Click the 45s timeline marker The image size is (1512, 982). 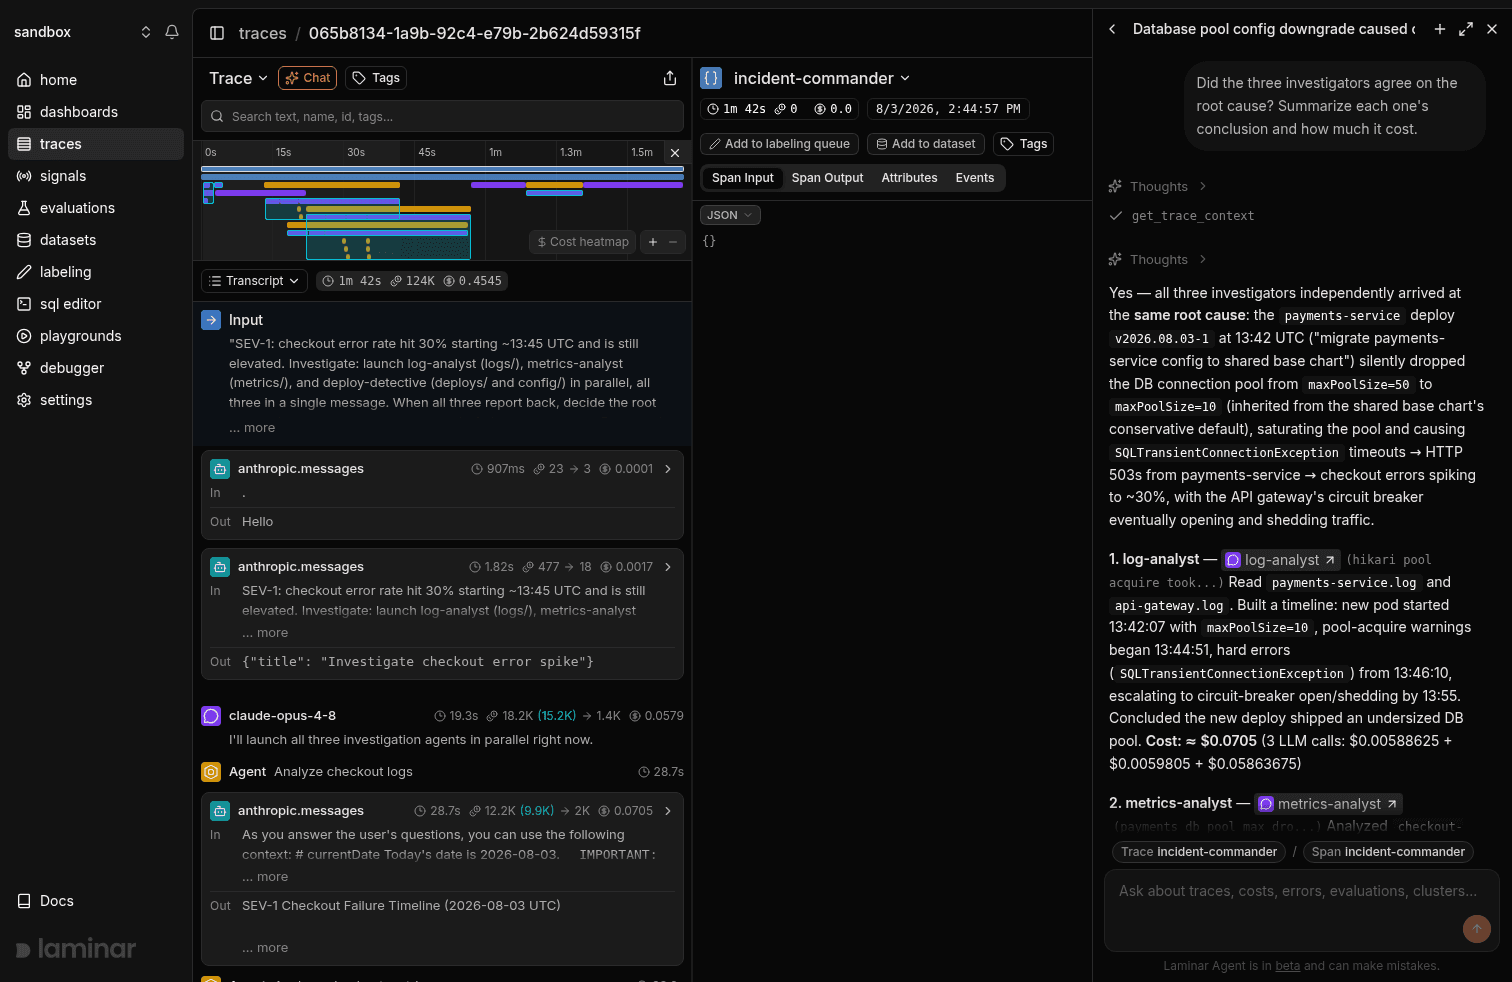pyautogui.click(x=427, y=153)
